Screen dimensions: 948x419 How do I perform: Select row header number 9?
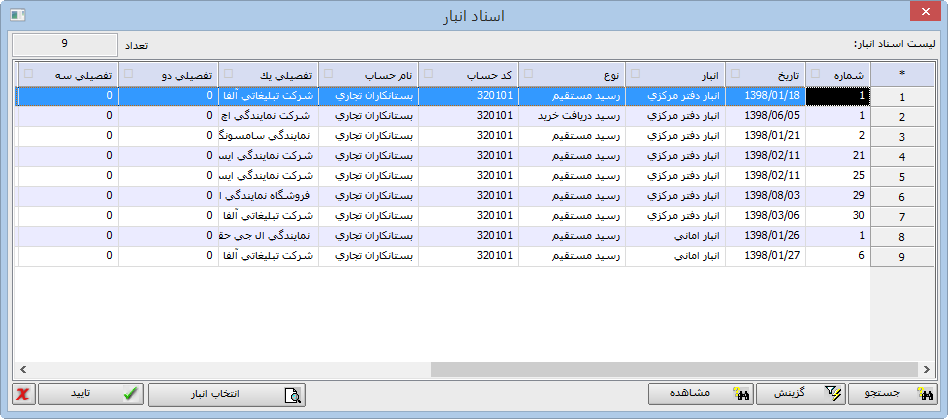click(902, 257)
